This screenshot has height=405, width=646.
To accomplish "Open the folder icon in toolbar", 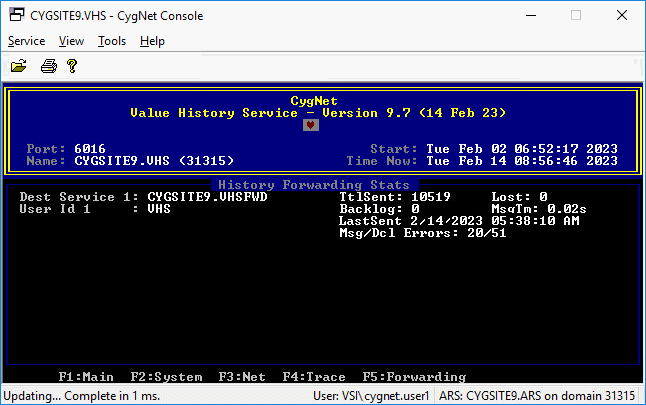I will point(19,66).
